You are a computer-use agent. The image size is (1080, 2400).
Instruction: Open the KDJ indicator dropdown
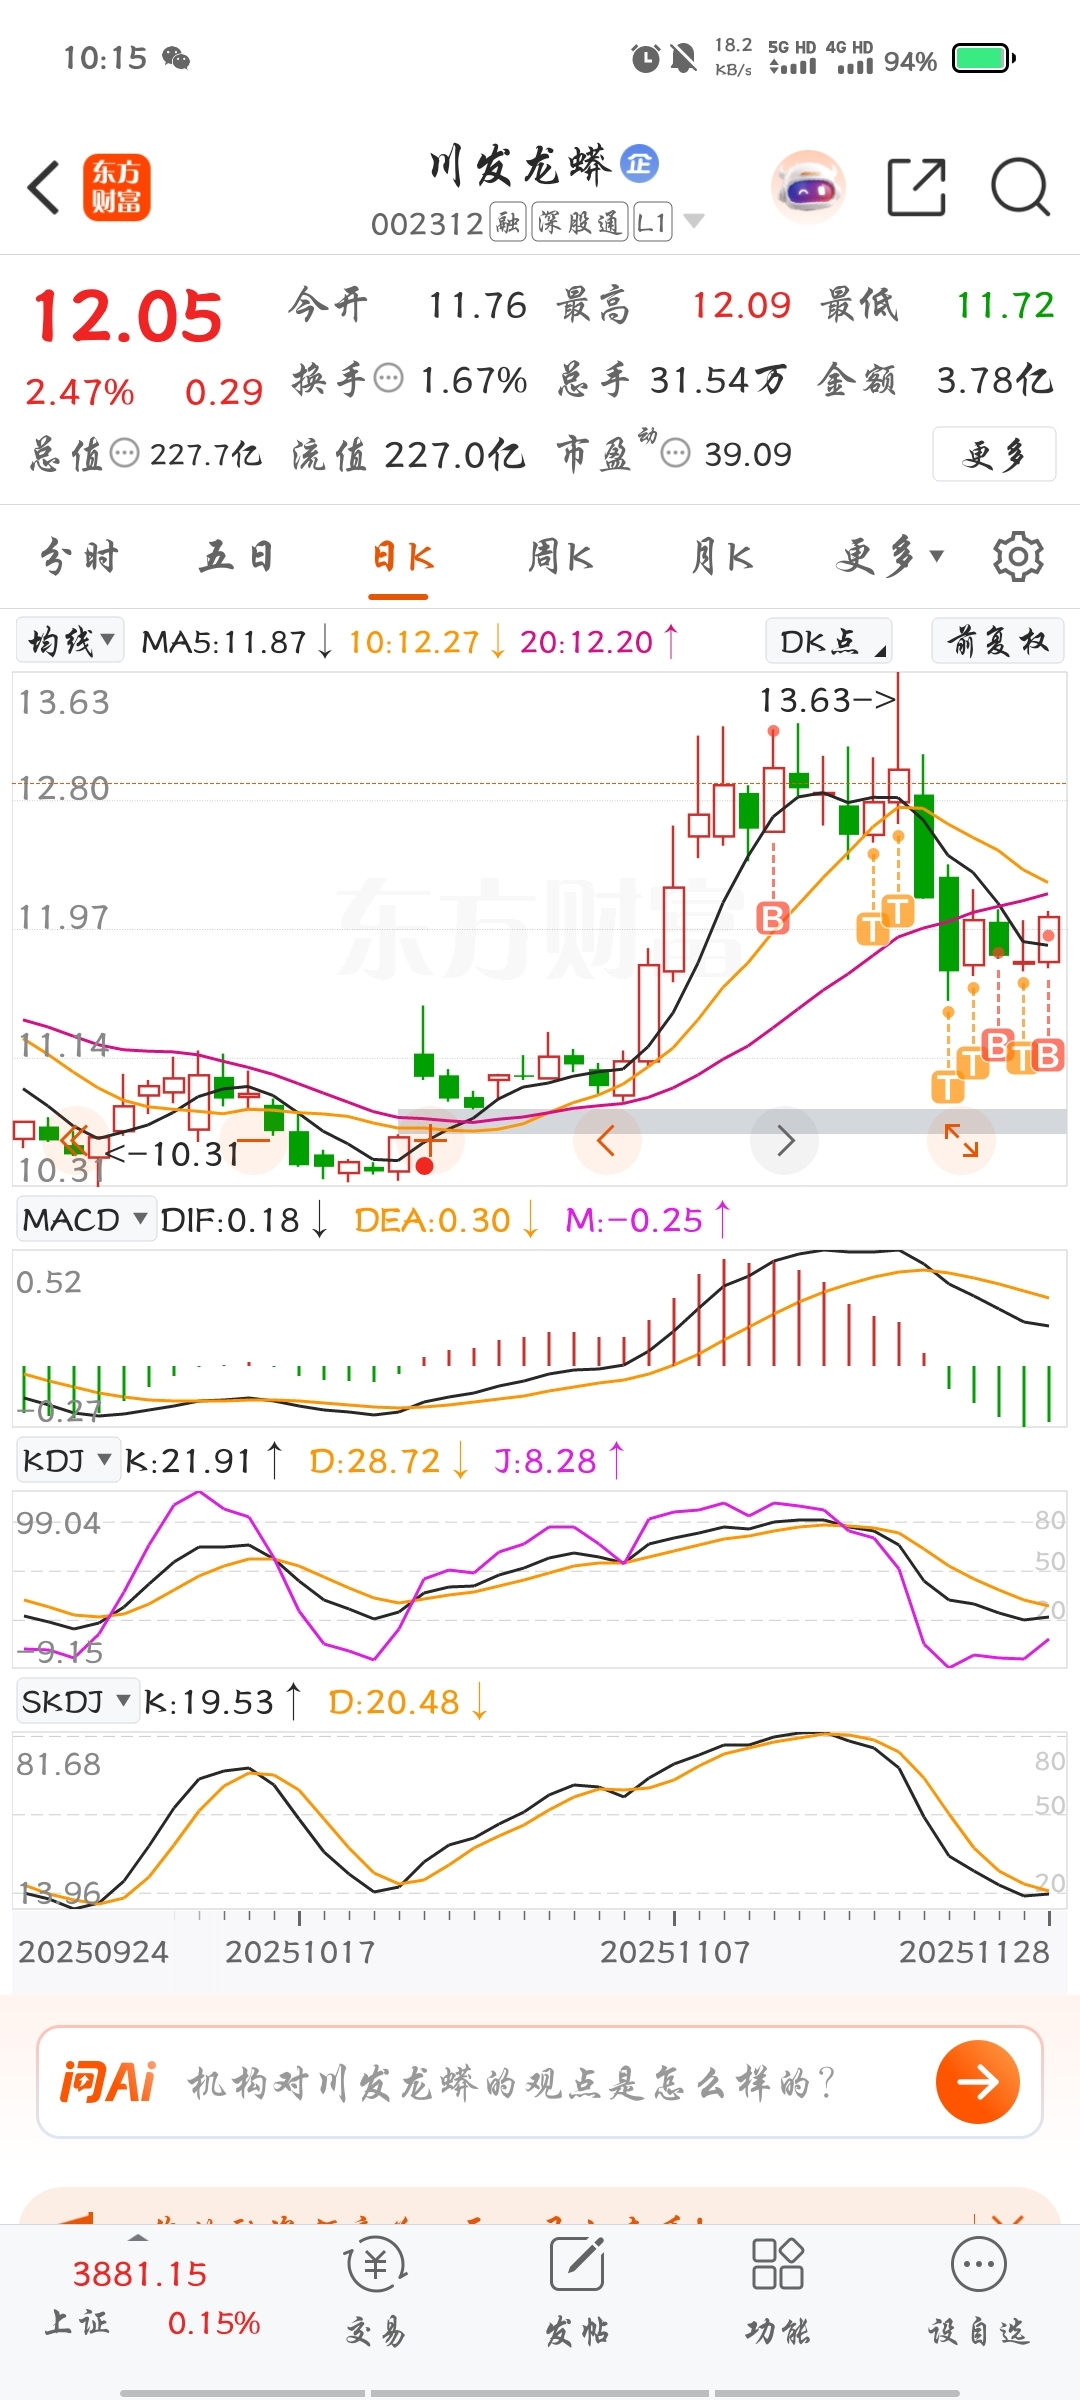67,1461
